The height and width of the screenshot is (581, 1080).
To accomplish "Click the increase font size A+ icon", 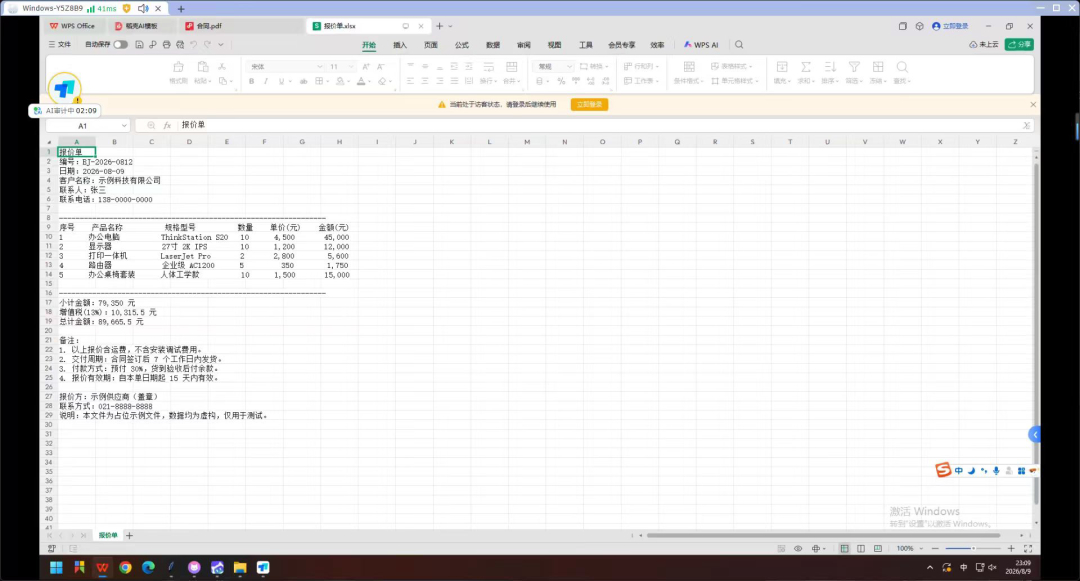I will click(x=366, y=67).
